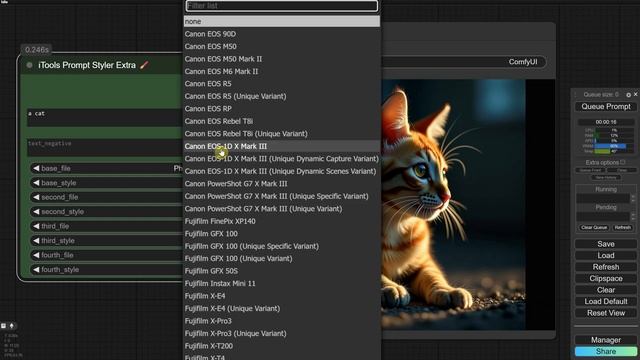Click Load Default button
Viewport: 640px width, 360px height.
tap(606, 301)
